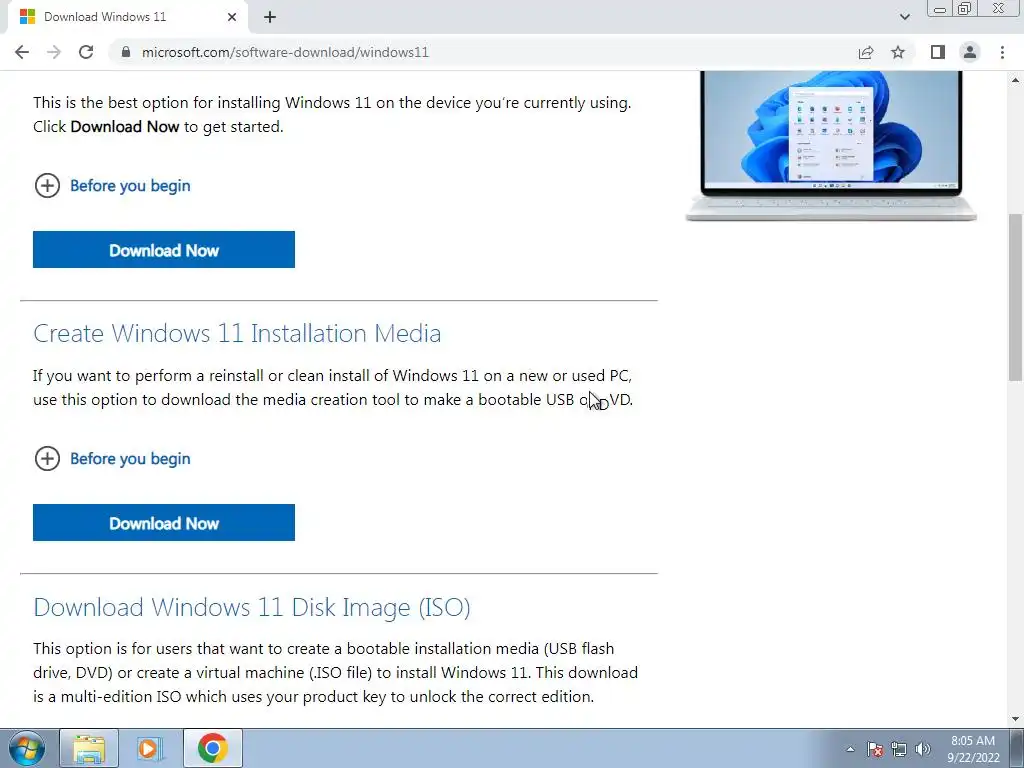Click the Create Windows 11 Installation Media heading
Viewport: 1024px width, 768px height.
coord(237,334)
